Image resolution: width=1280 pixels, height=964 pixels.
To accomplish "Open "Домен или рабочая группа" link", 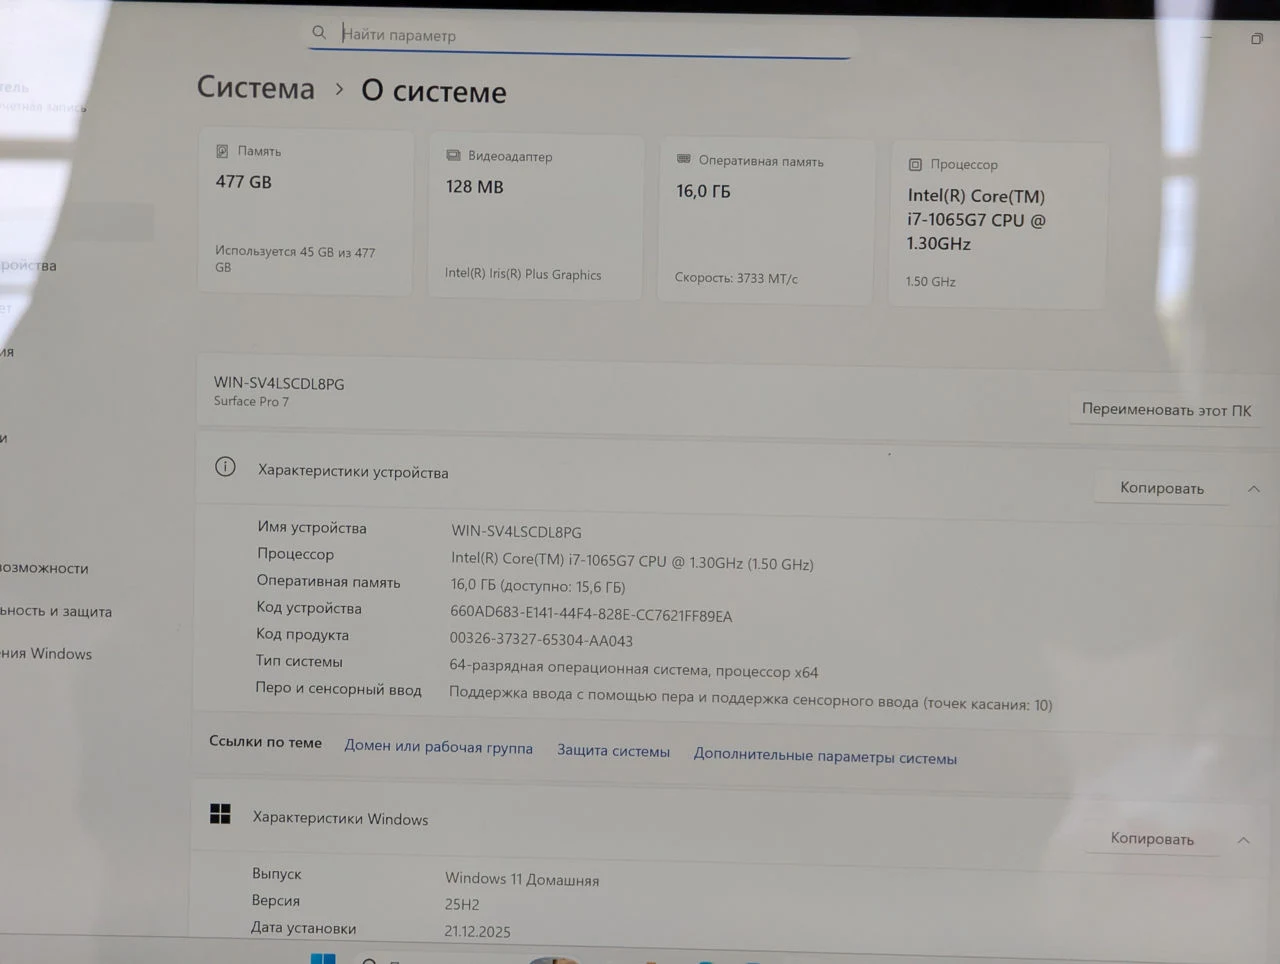I will (439, 747).
